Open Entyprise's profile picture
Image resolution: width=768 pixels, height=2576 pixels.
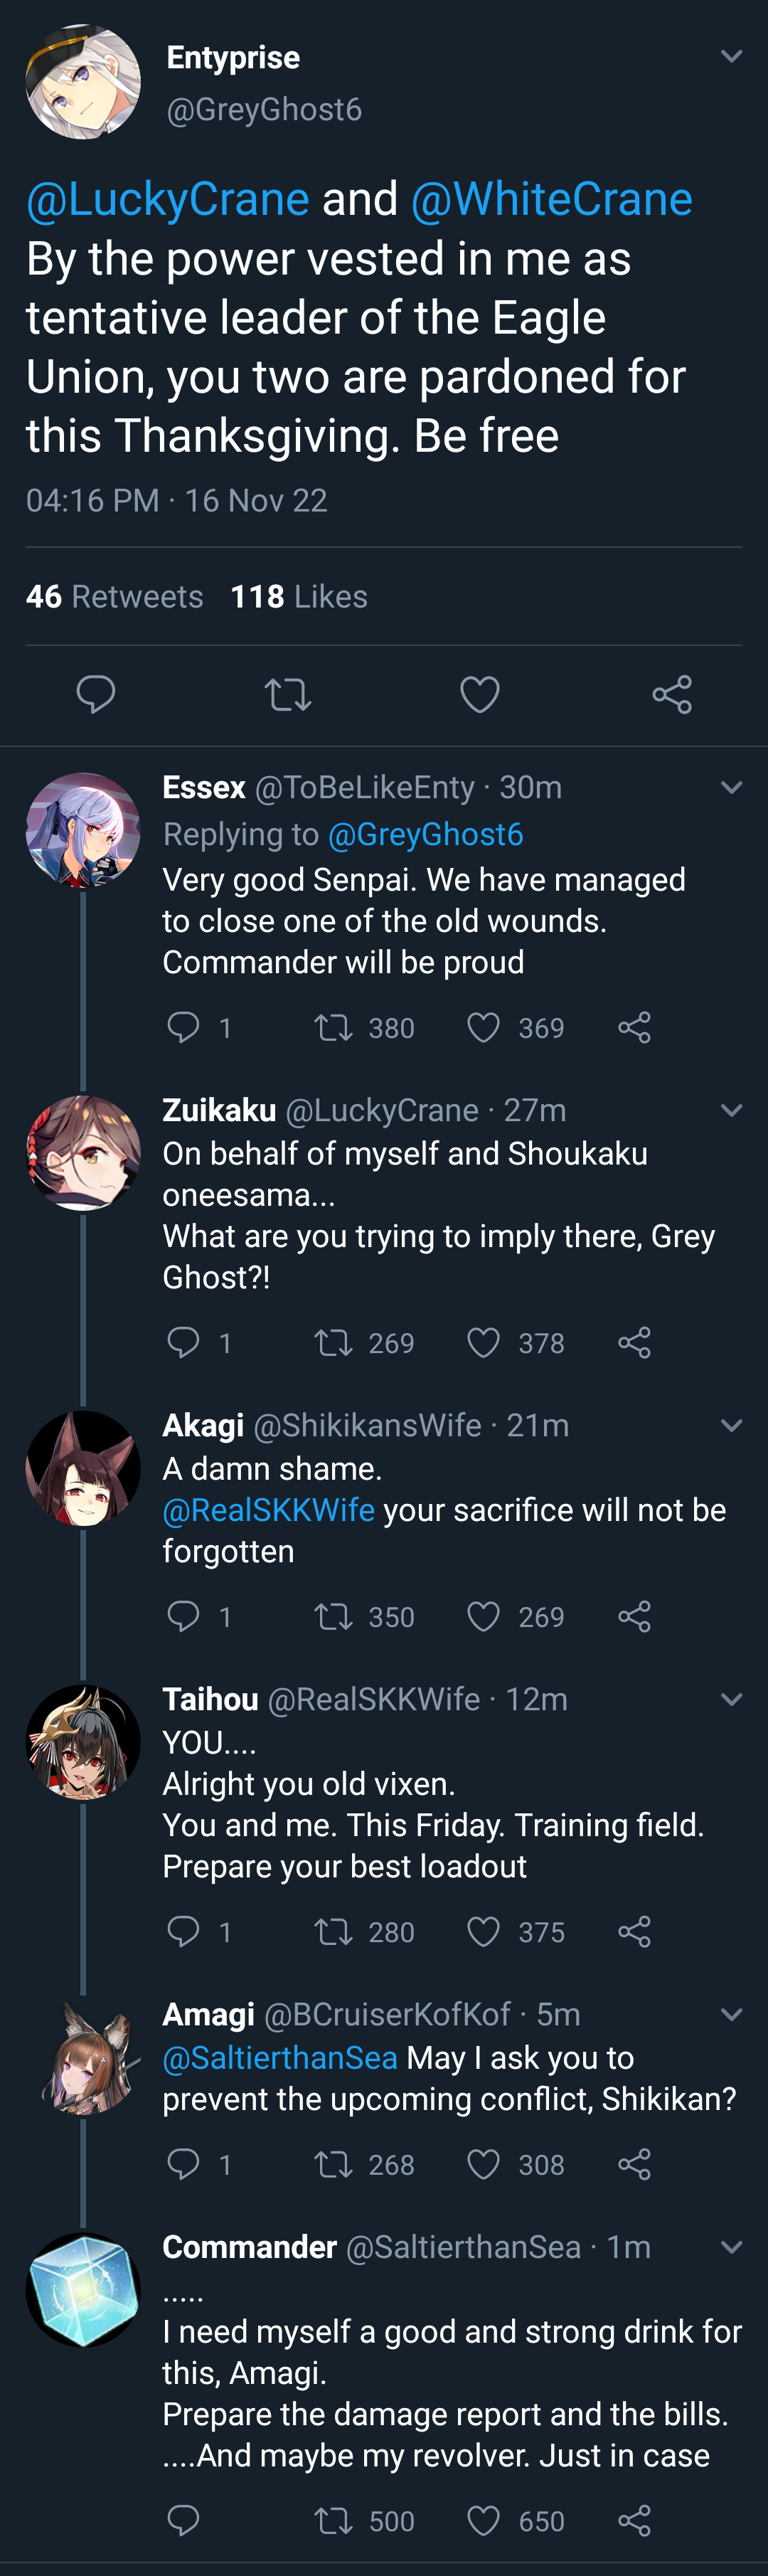[83, 82]
